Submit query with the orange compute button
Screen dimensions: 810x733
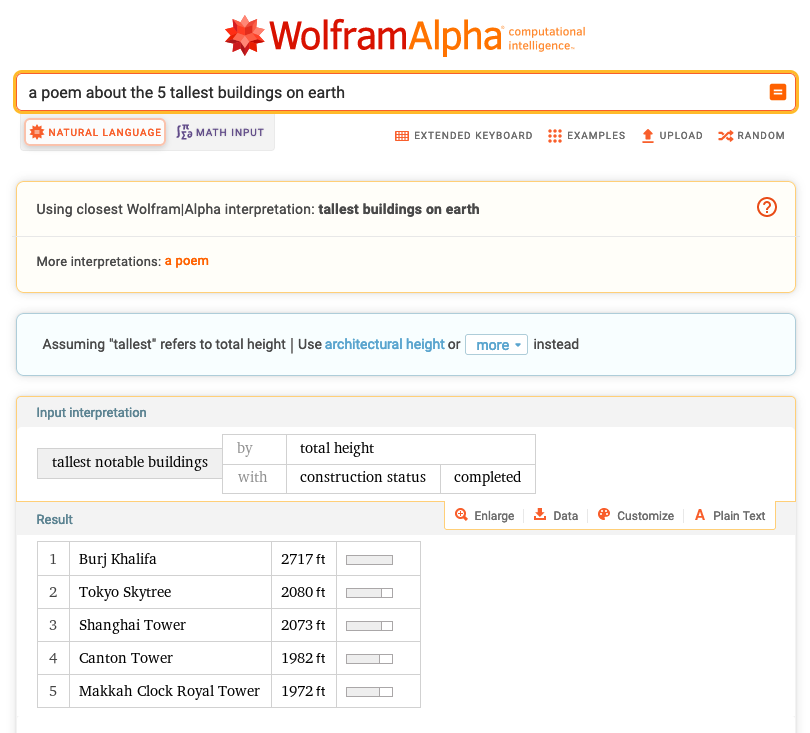click(x=777, y=92)
